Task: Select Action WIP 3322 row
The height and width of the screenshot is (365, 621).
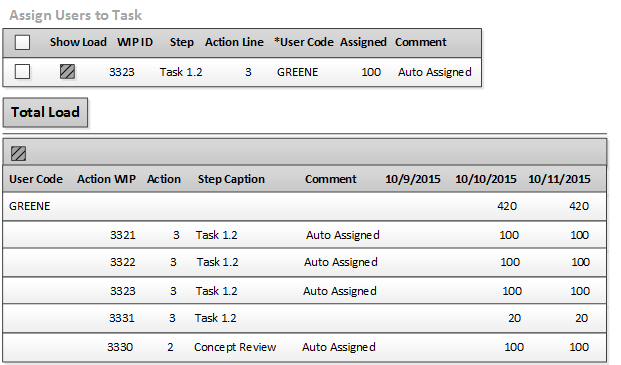Action: [x=304, y=262]
